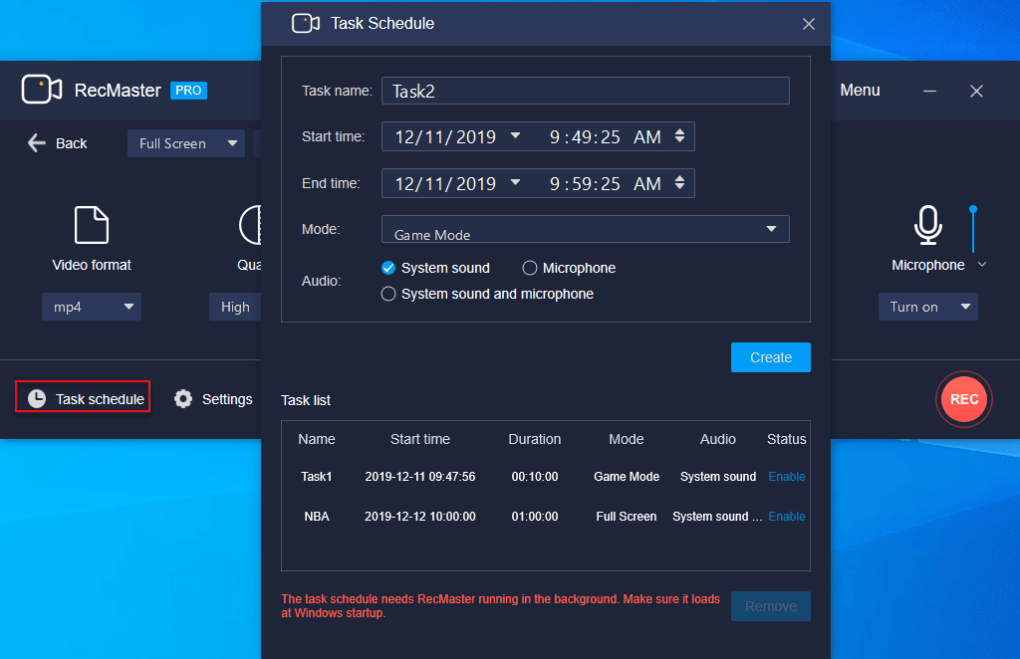Click the red REC record button
Image resolution: width=1020 pixels, height=659 pixels.
click(964, 399)
